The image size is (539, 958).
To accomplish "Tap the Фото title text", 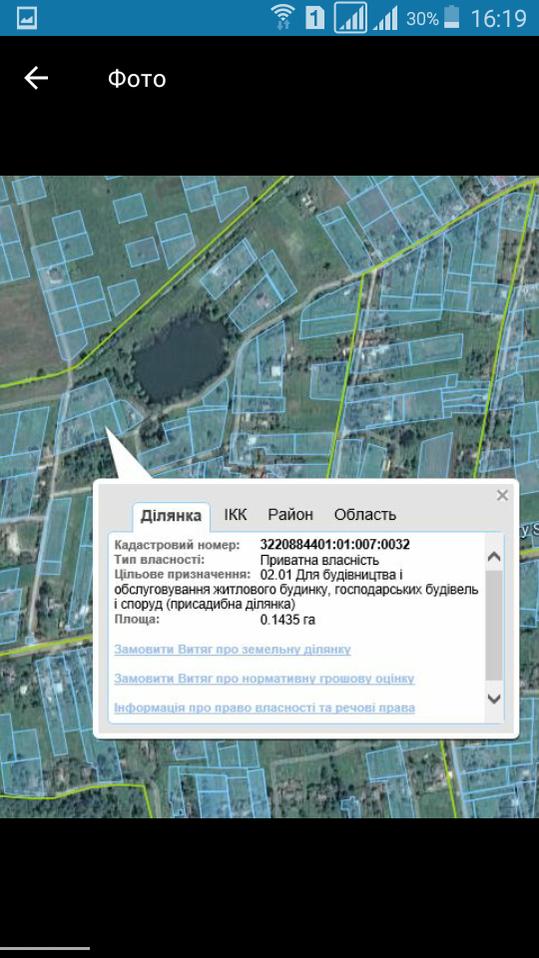I will [x=137, y=79].
